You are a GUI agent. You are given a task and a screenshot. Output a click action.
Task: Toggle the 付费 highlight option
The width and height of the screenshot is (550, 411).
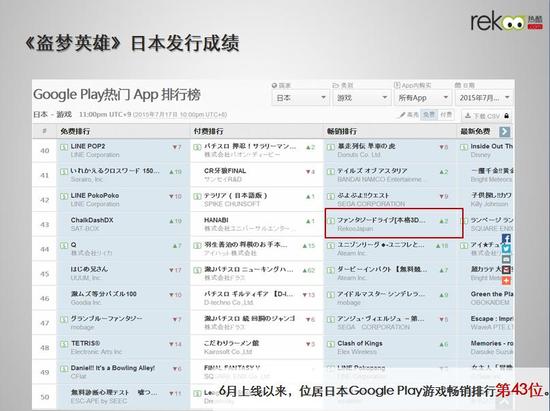coord(446,115)
